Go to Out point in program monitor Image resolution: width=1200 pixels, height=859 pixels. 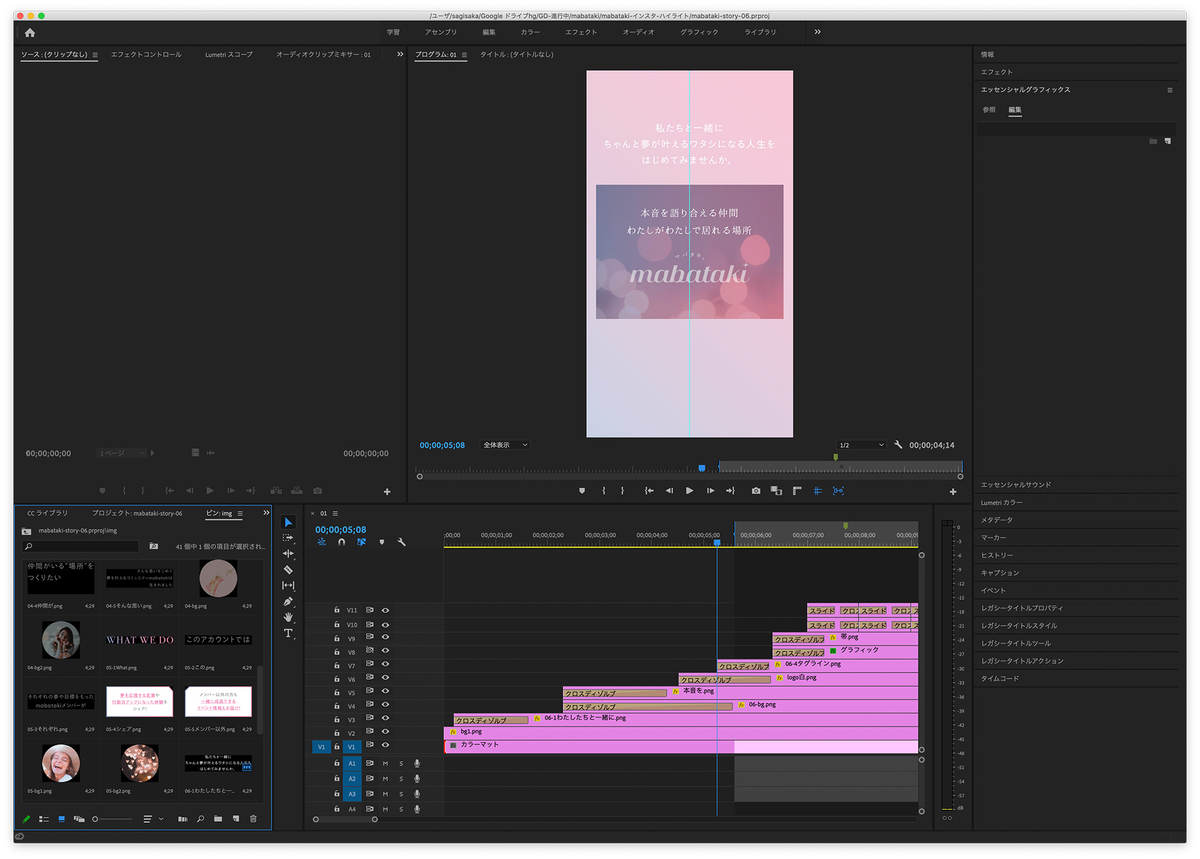730,491
